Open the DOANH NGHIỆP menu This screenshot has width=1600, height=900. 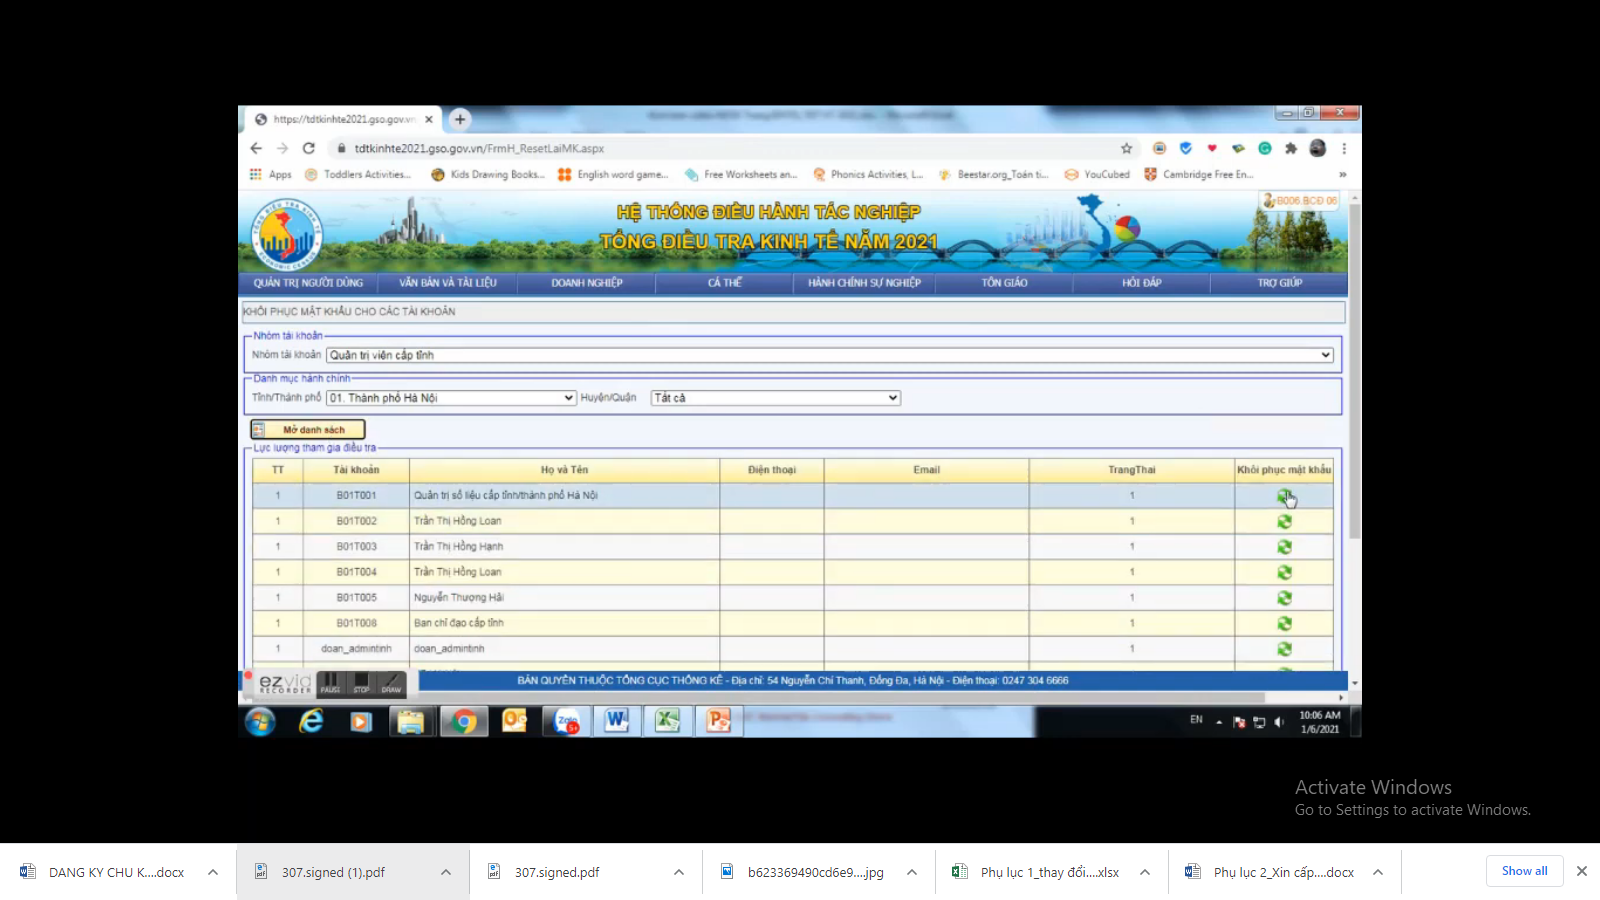[588, 283]
